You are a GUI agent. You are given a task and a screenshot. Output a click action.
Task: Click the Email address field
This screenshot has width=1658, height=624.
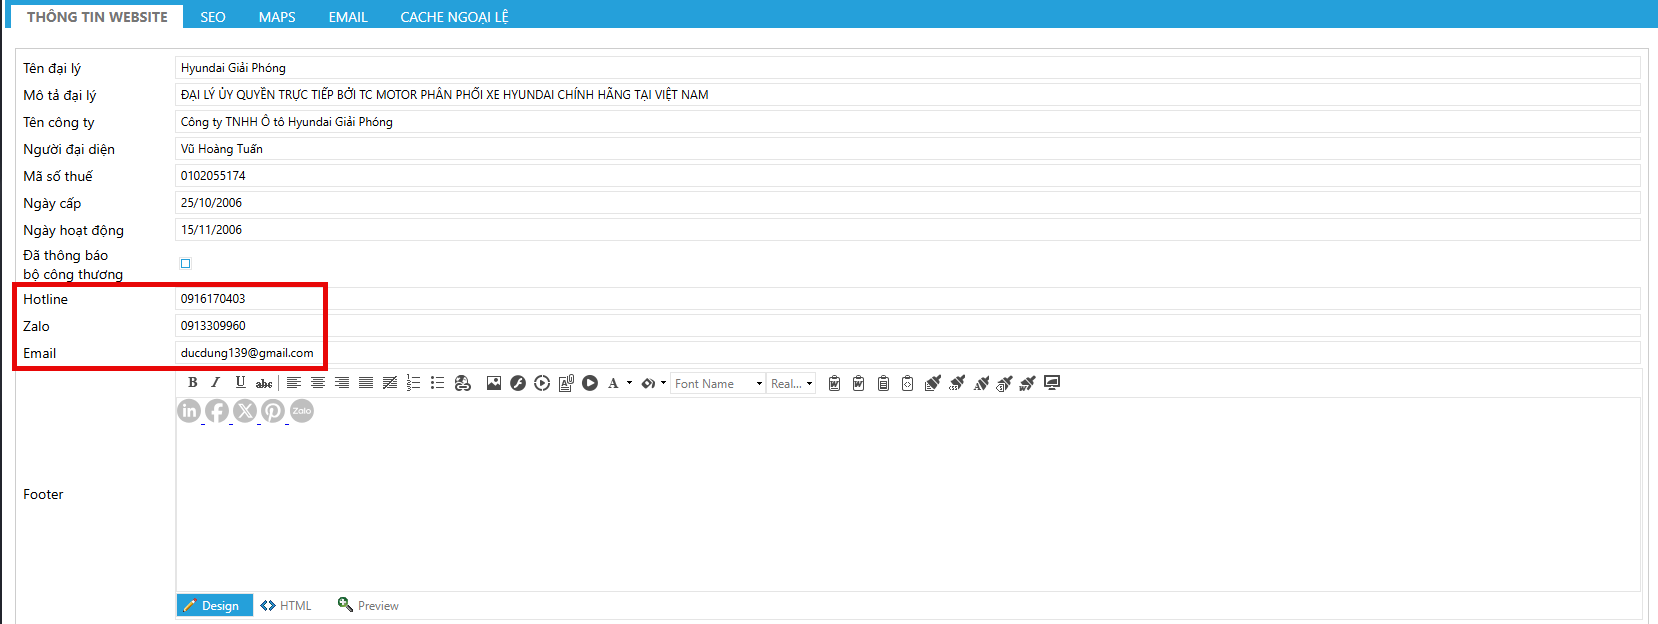click(x=900, y=353)
